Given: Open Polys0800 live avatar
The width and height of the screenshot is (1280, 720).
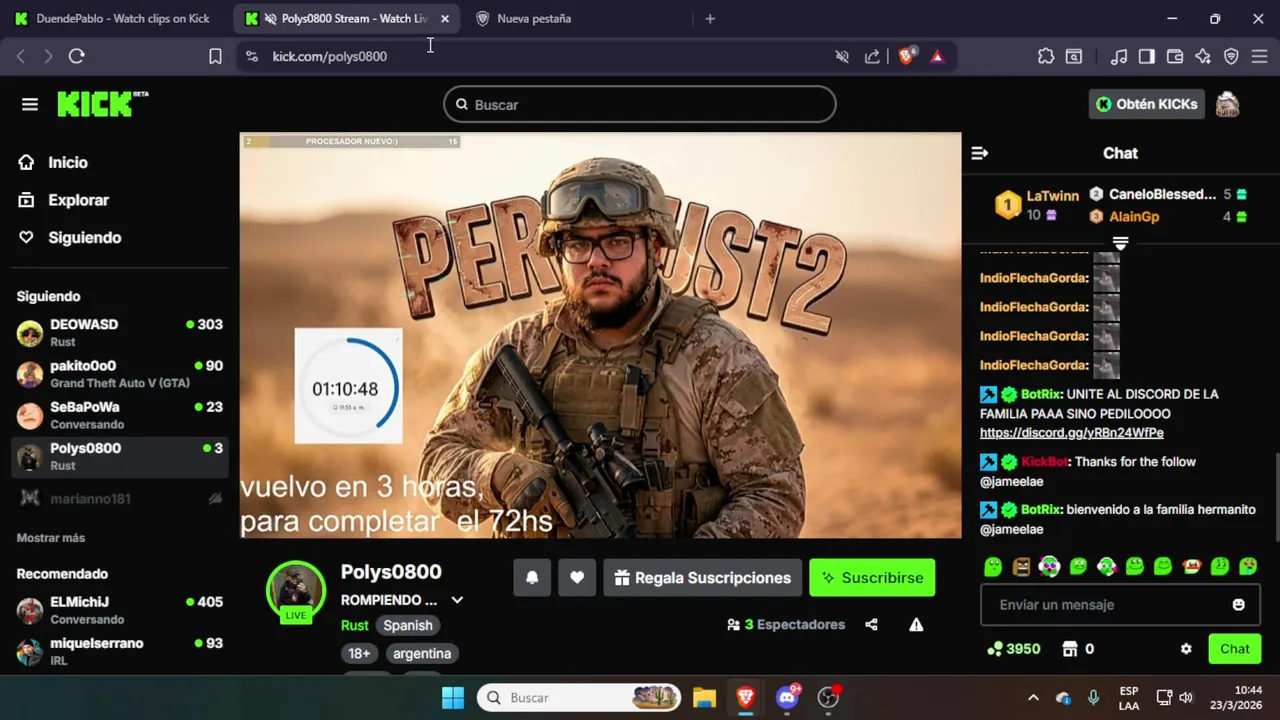Looking at the screenshot, I should 296,591.
